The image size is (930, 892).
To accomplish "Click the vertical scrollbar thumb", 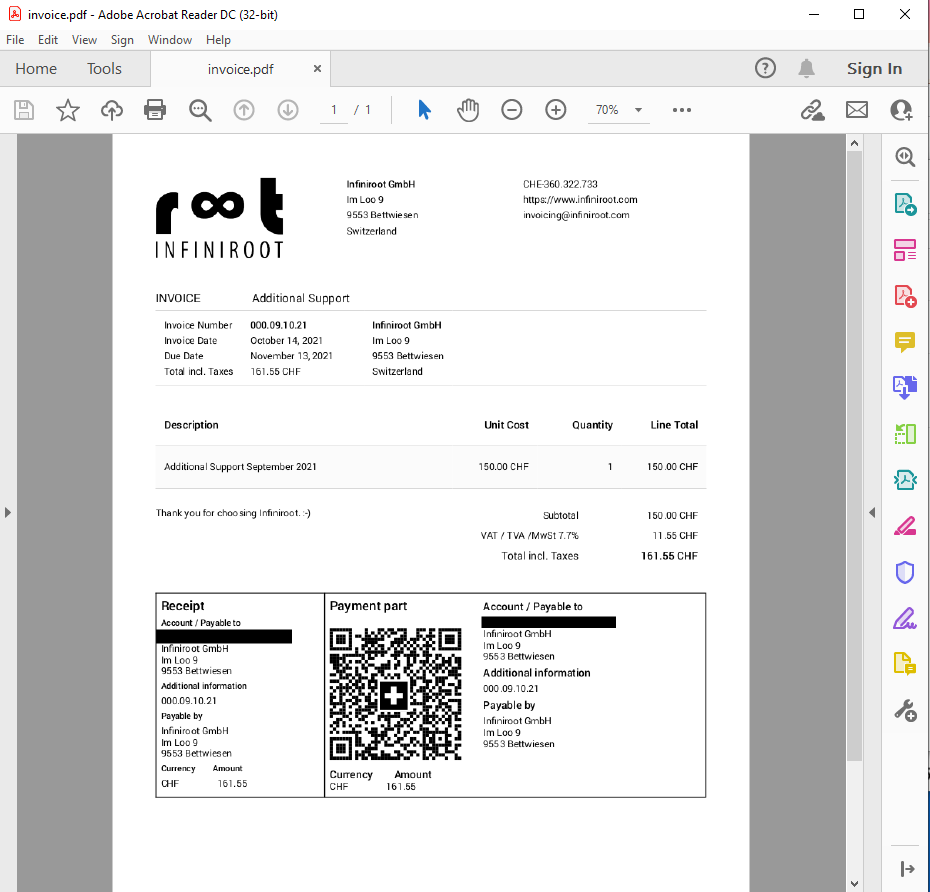I will (854, 455).
